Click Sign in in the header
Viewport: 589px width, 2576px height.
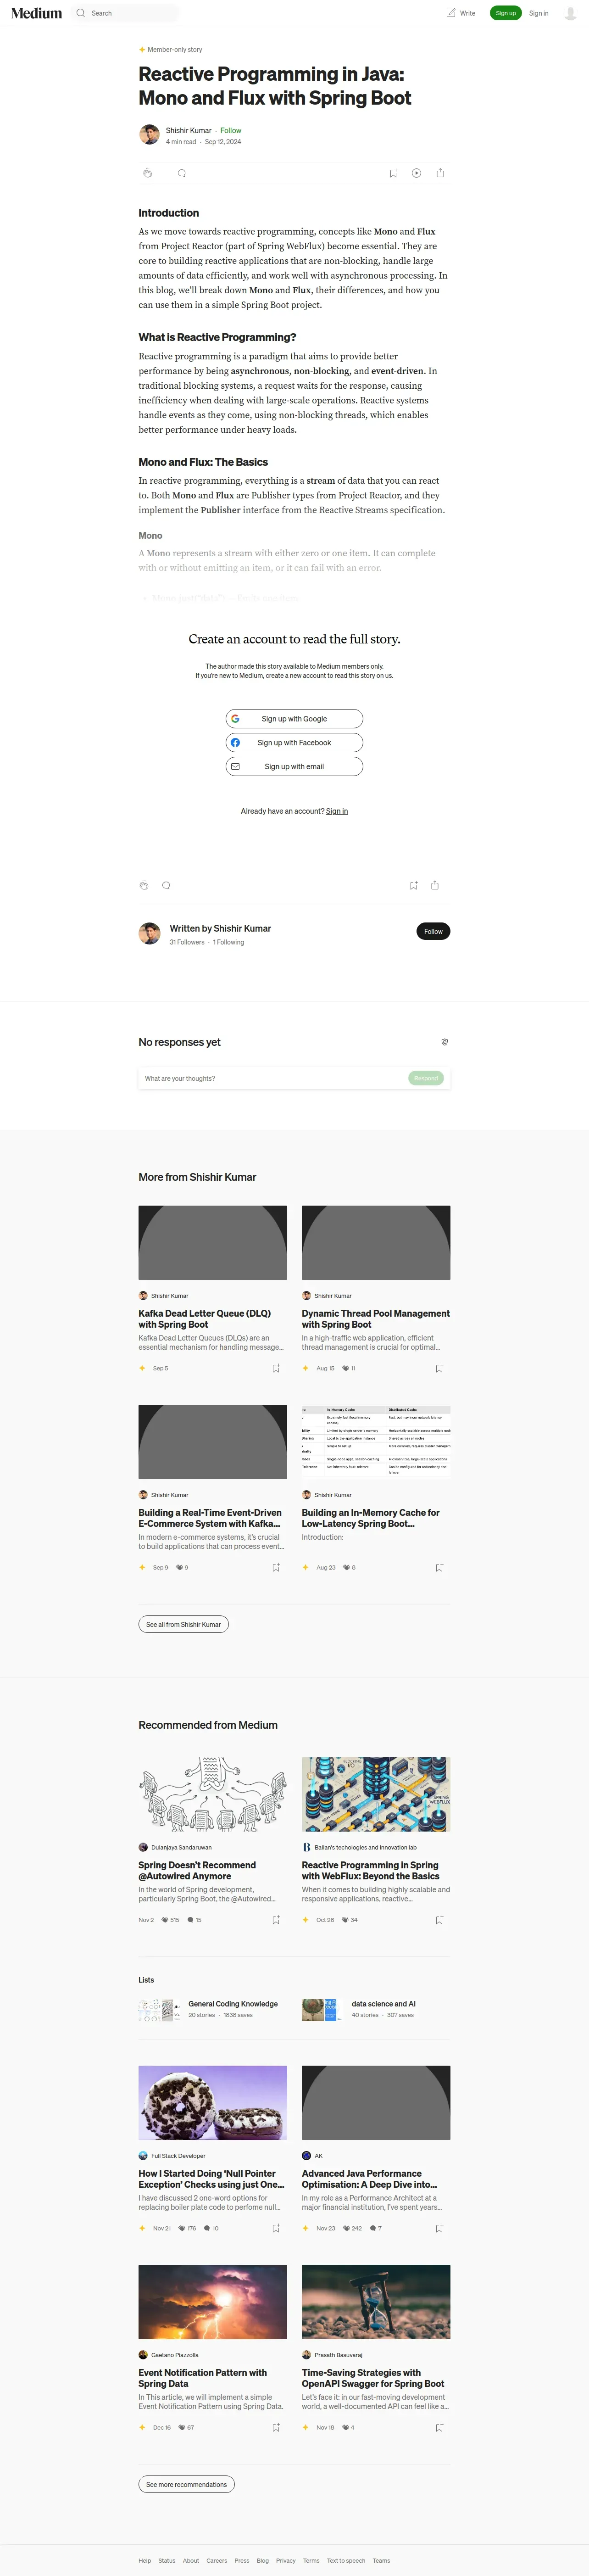539,13
